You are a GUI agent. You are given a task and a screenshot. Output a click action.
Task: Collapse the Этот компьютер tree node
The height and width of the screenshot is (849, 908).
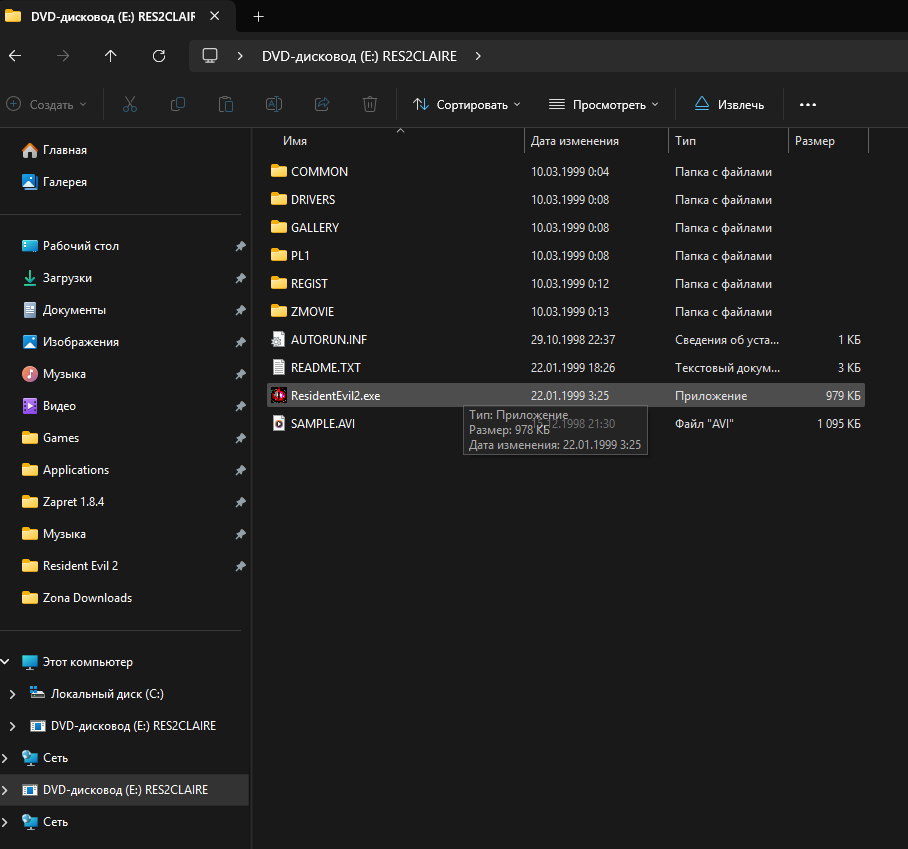click(x=5, y=661)
